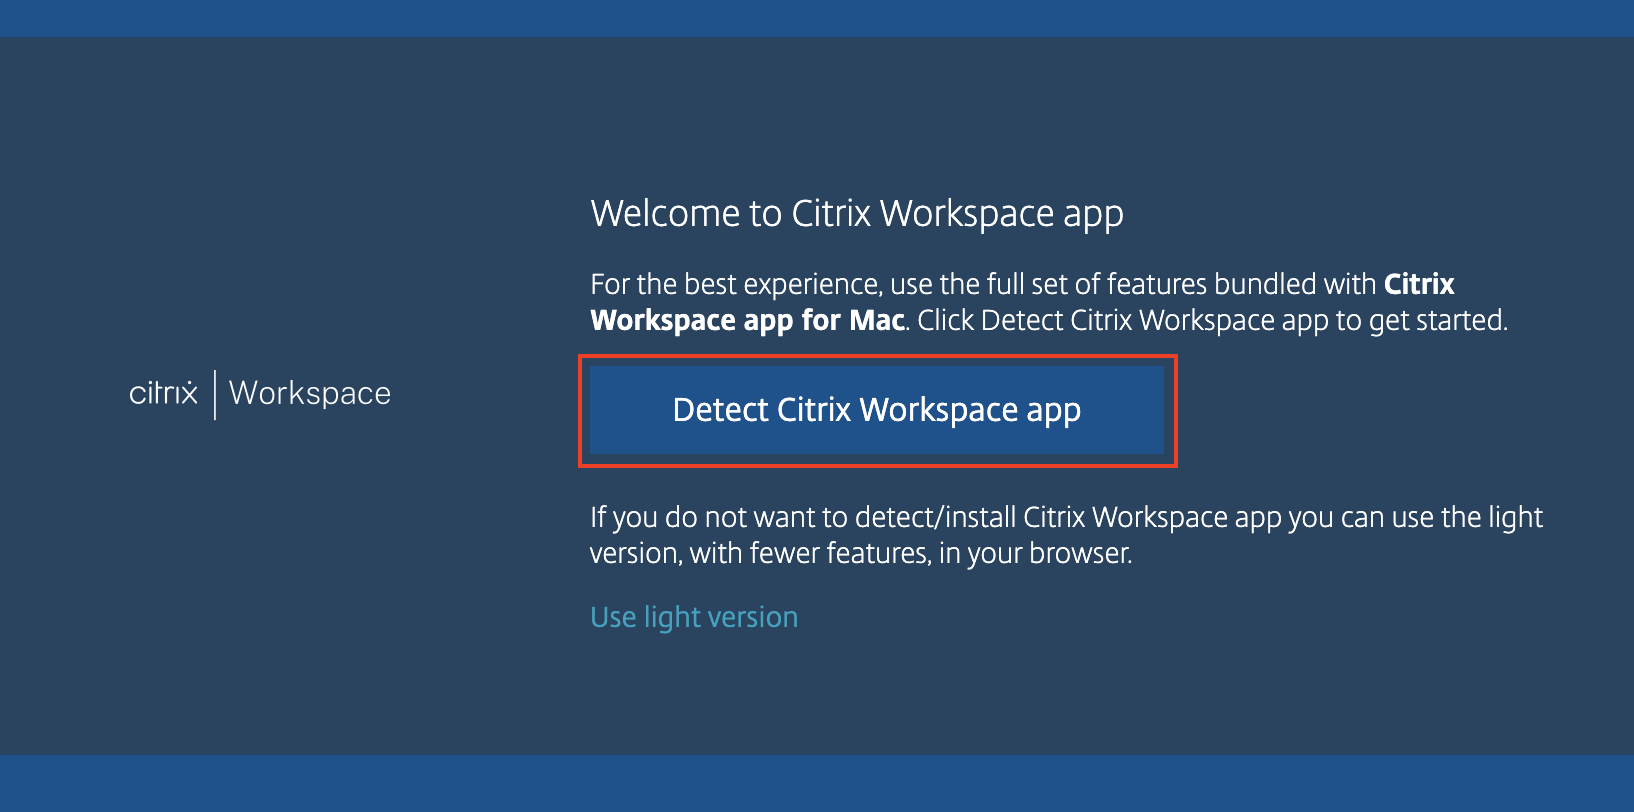
Task: Click the top blue banner strip
Action: point(817,18)
